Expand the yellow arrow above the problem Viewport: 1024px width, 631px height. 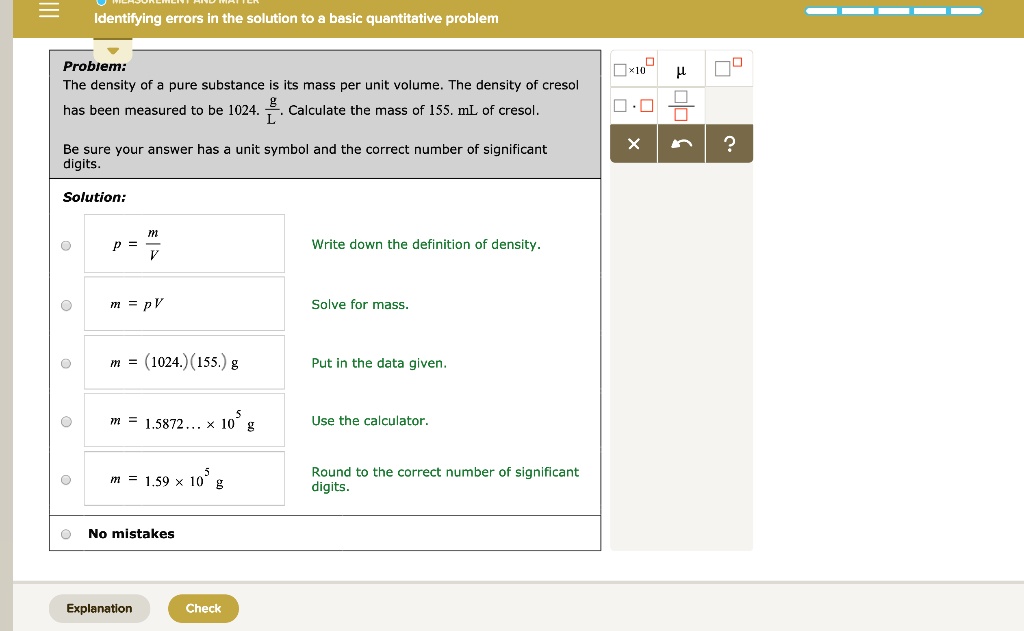pos(113,48)
